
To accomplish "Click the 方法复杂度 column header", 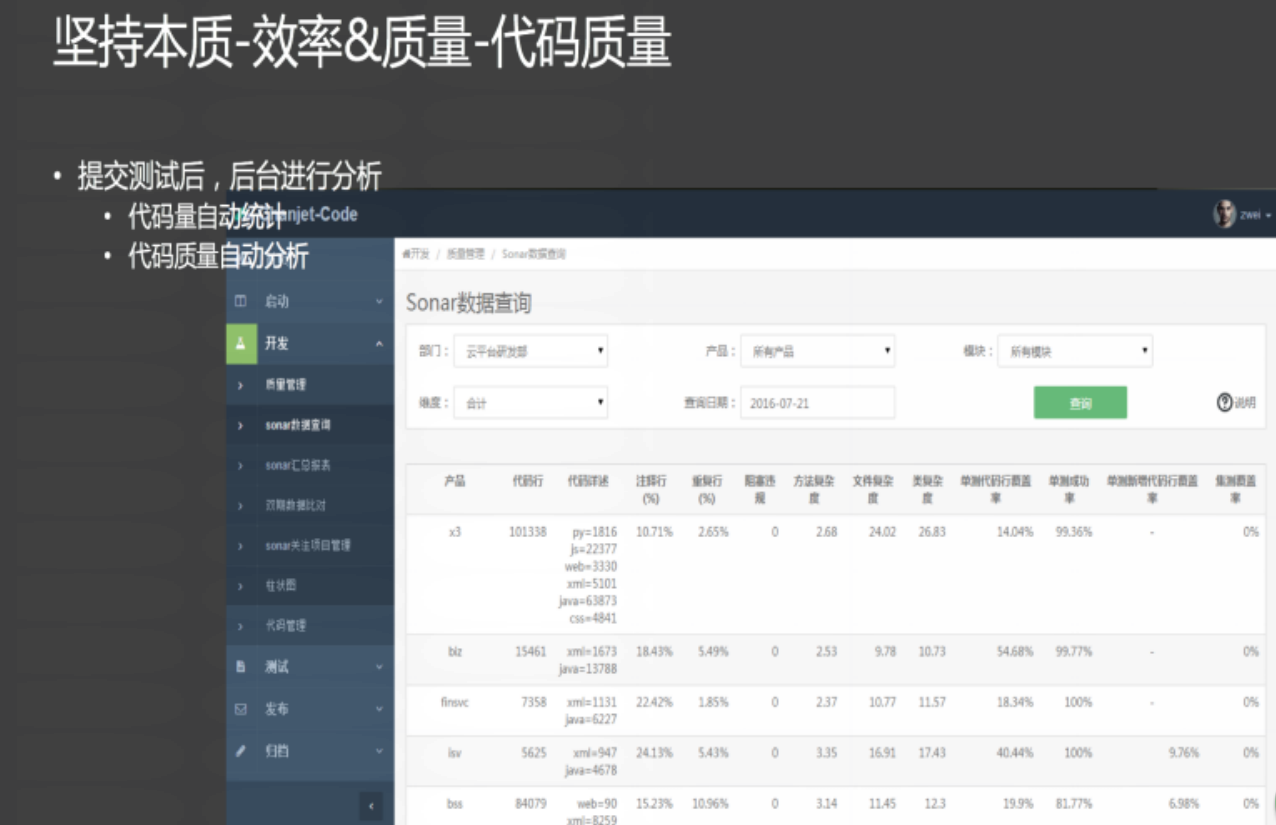I will tap(815, 489).
